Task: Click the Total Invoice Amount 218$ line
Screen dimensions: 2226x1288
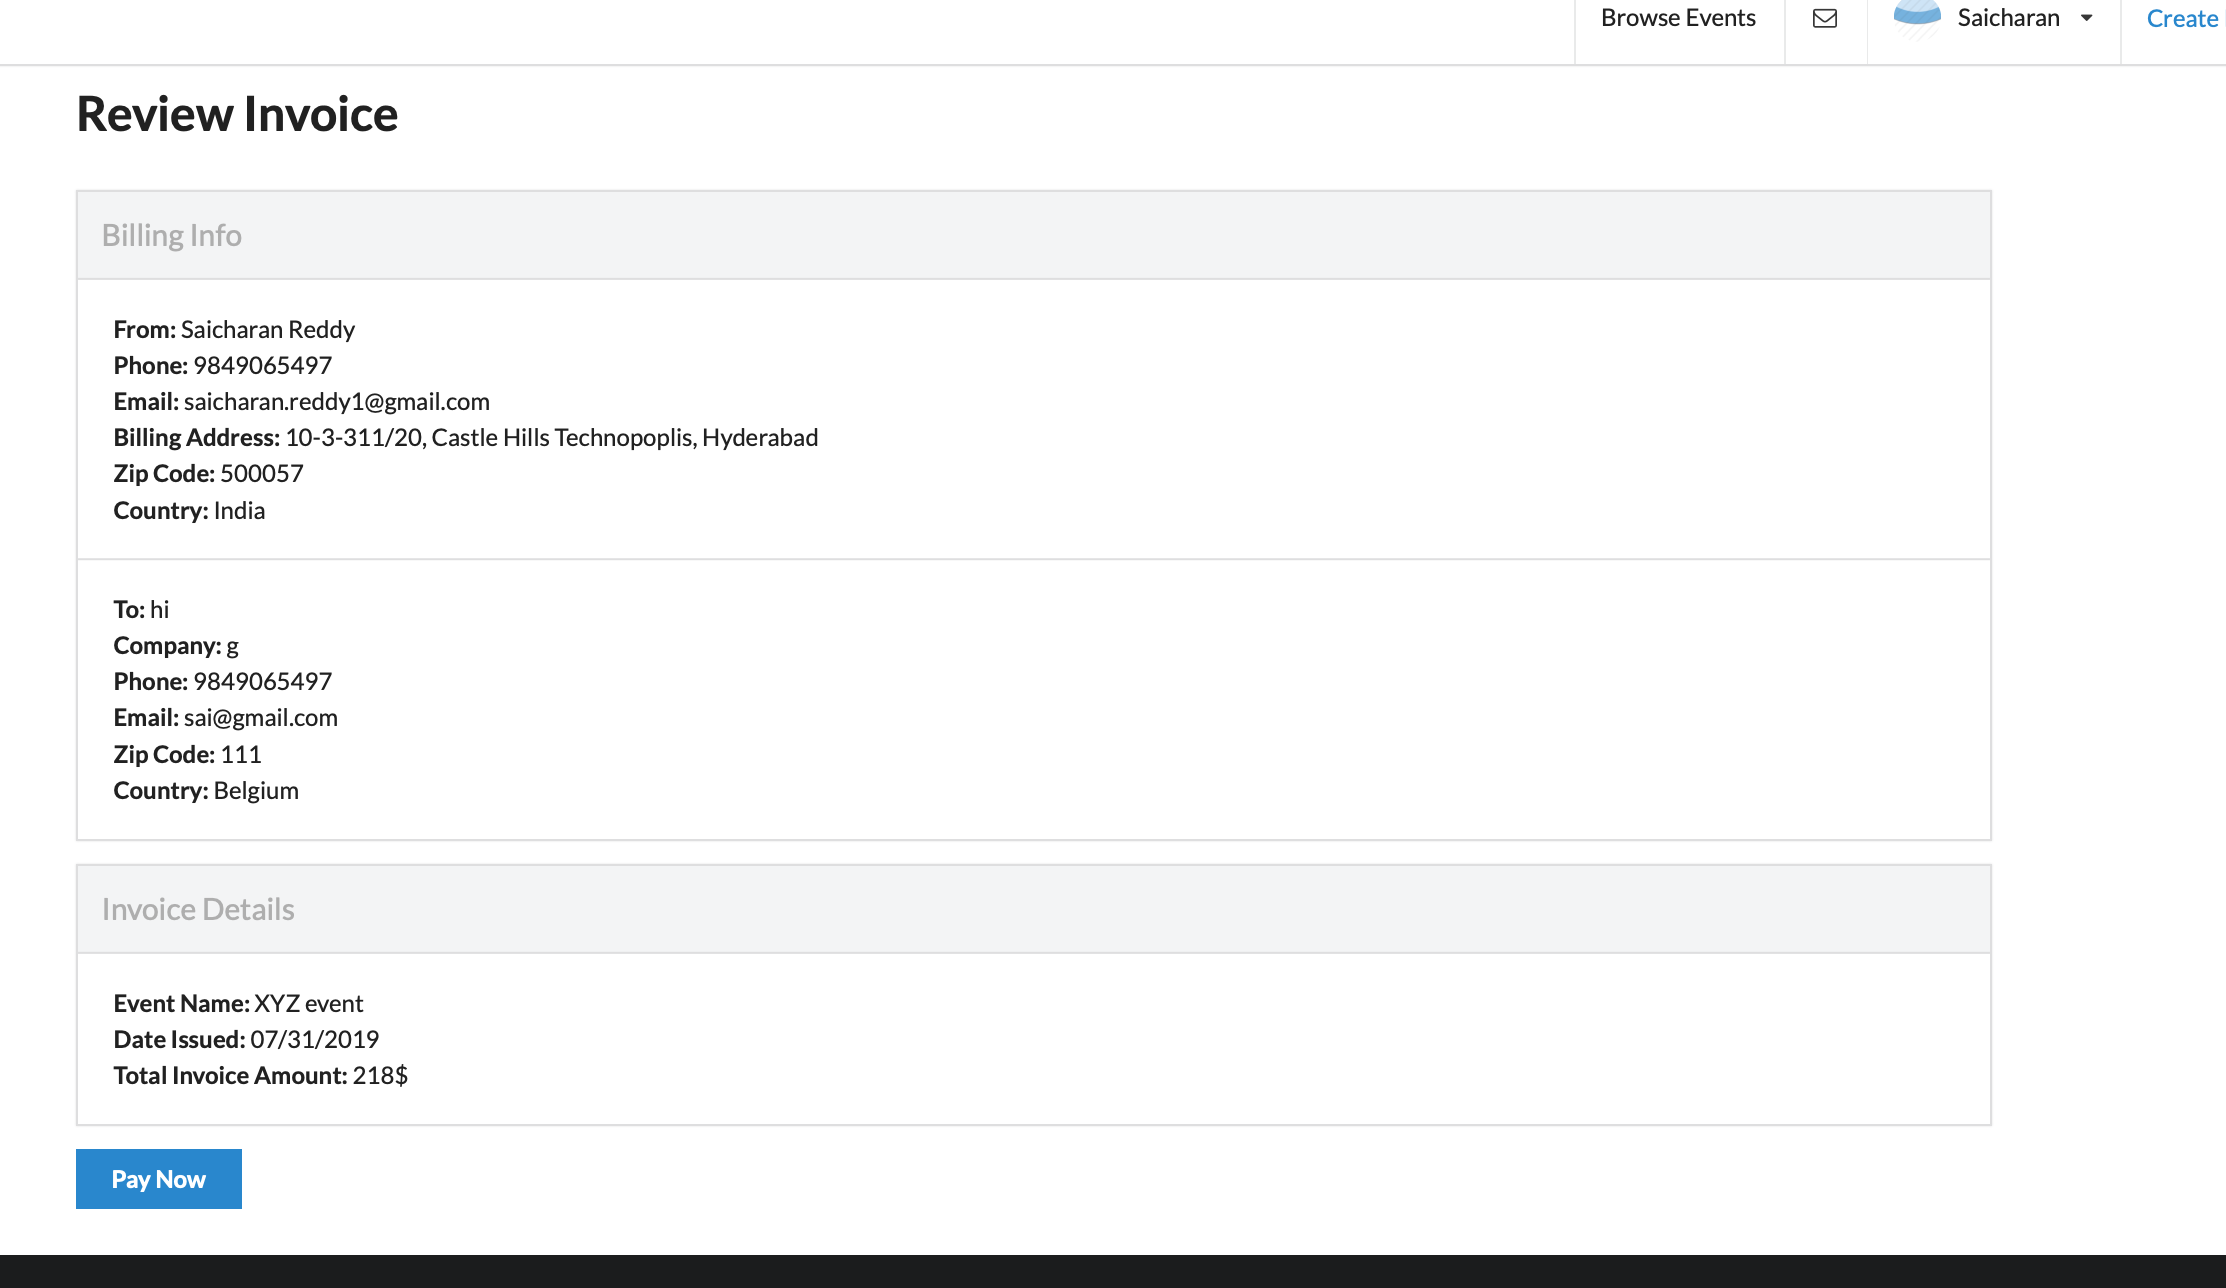Action: pos(260,1076)
